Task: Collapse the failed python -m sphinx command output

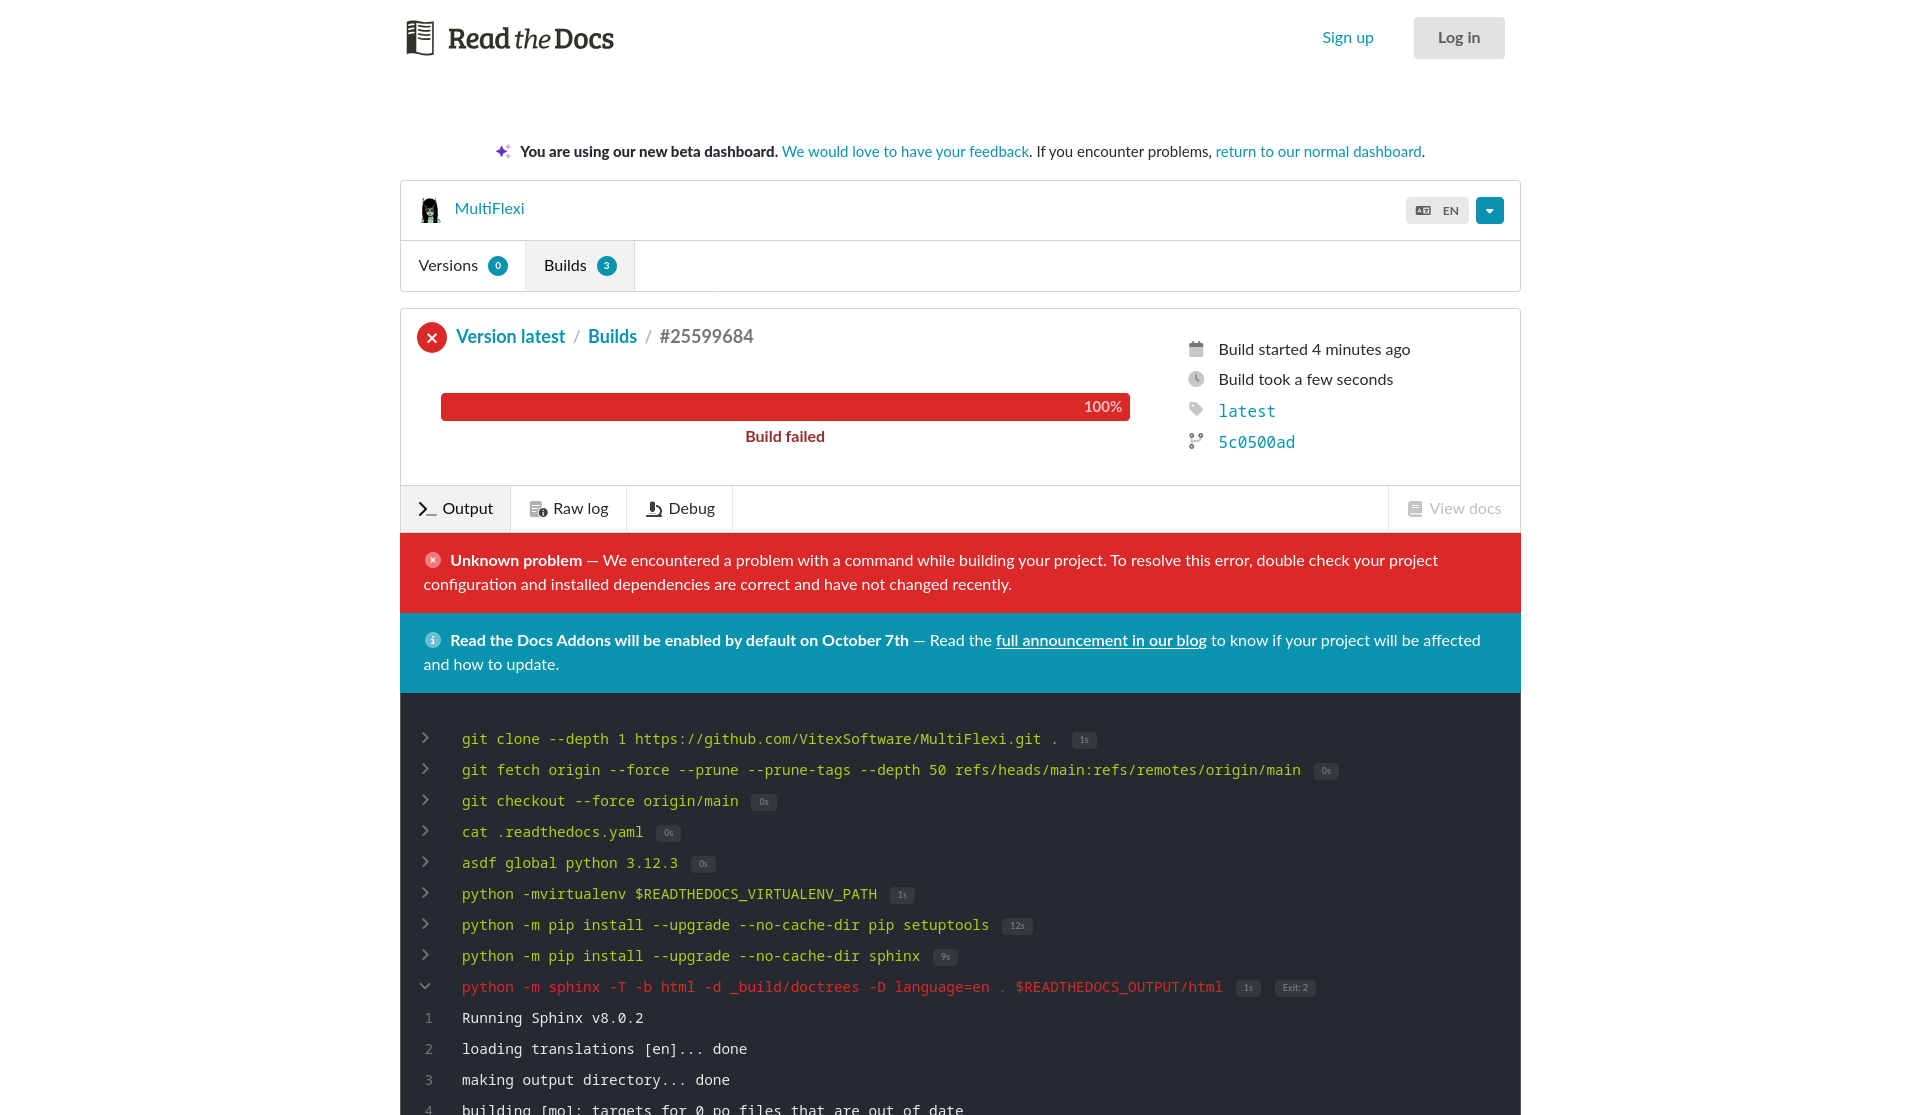Action: tap(426, 986)
